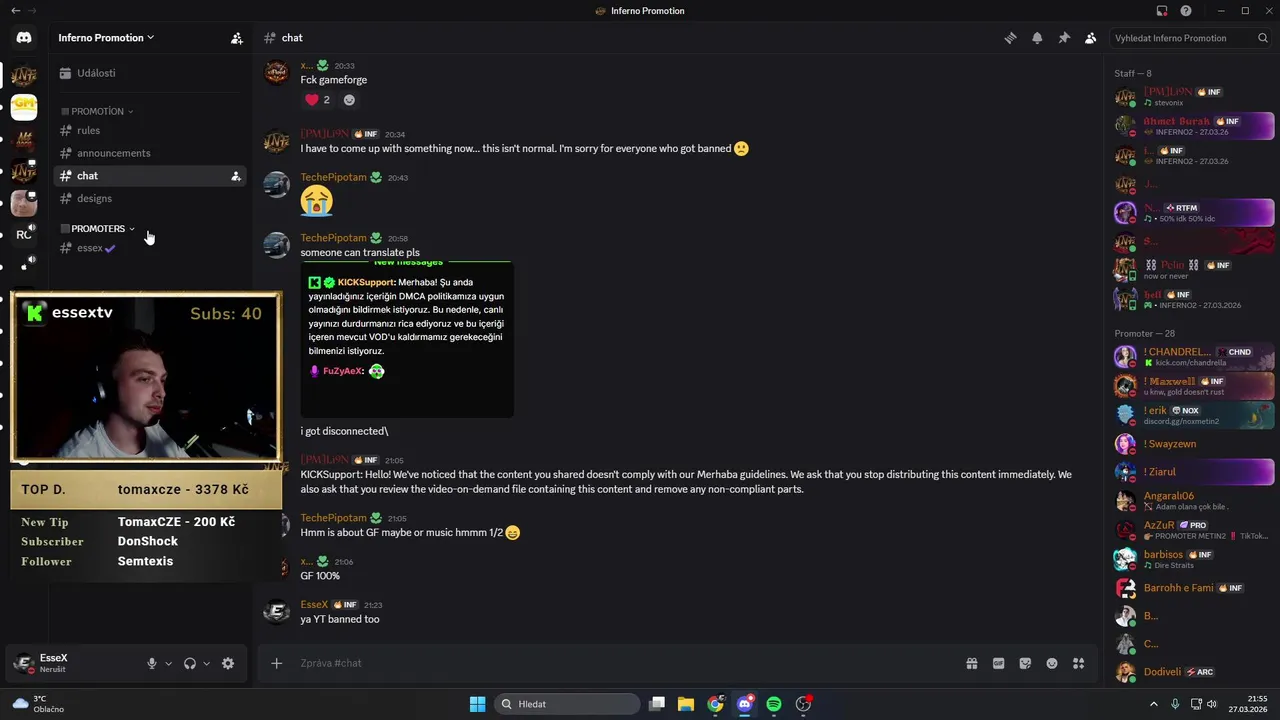Open the essex channel
This screenshot has height=720, width=1280.
coord(149,248)
